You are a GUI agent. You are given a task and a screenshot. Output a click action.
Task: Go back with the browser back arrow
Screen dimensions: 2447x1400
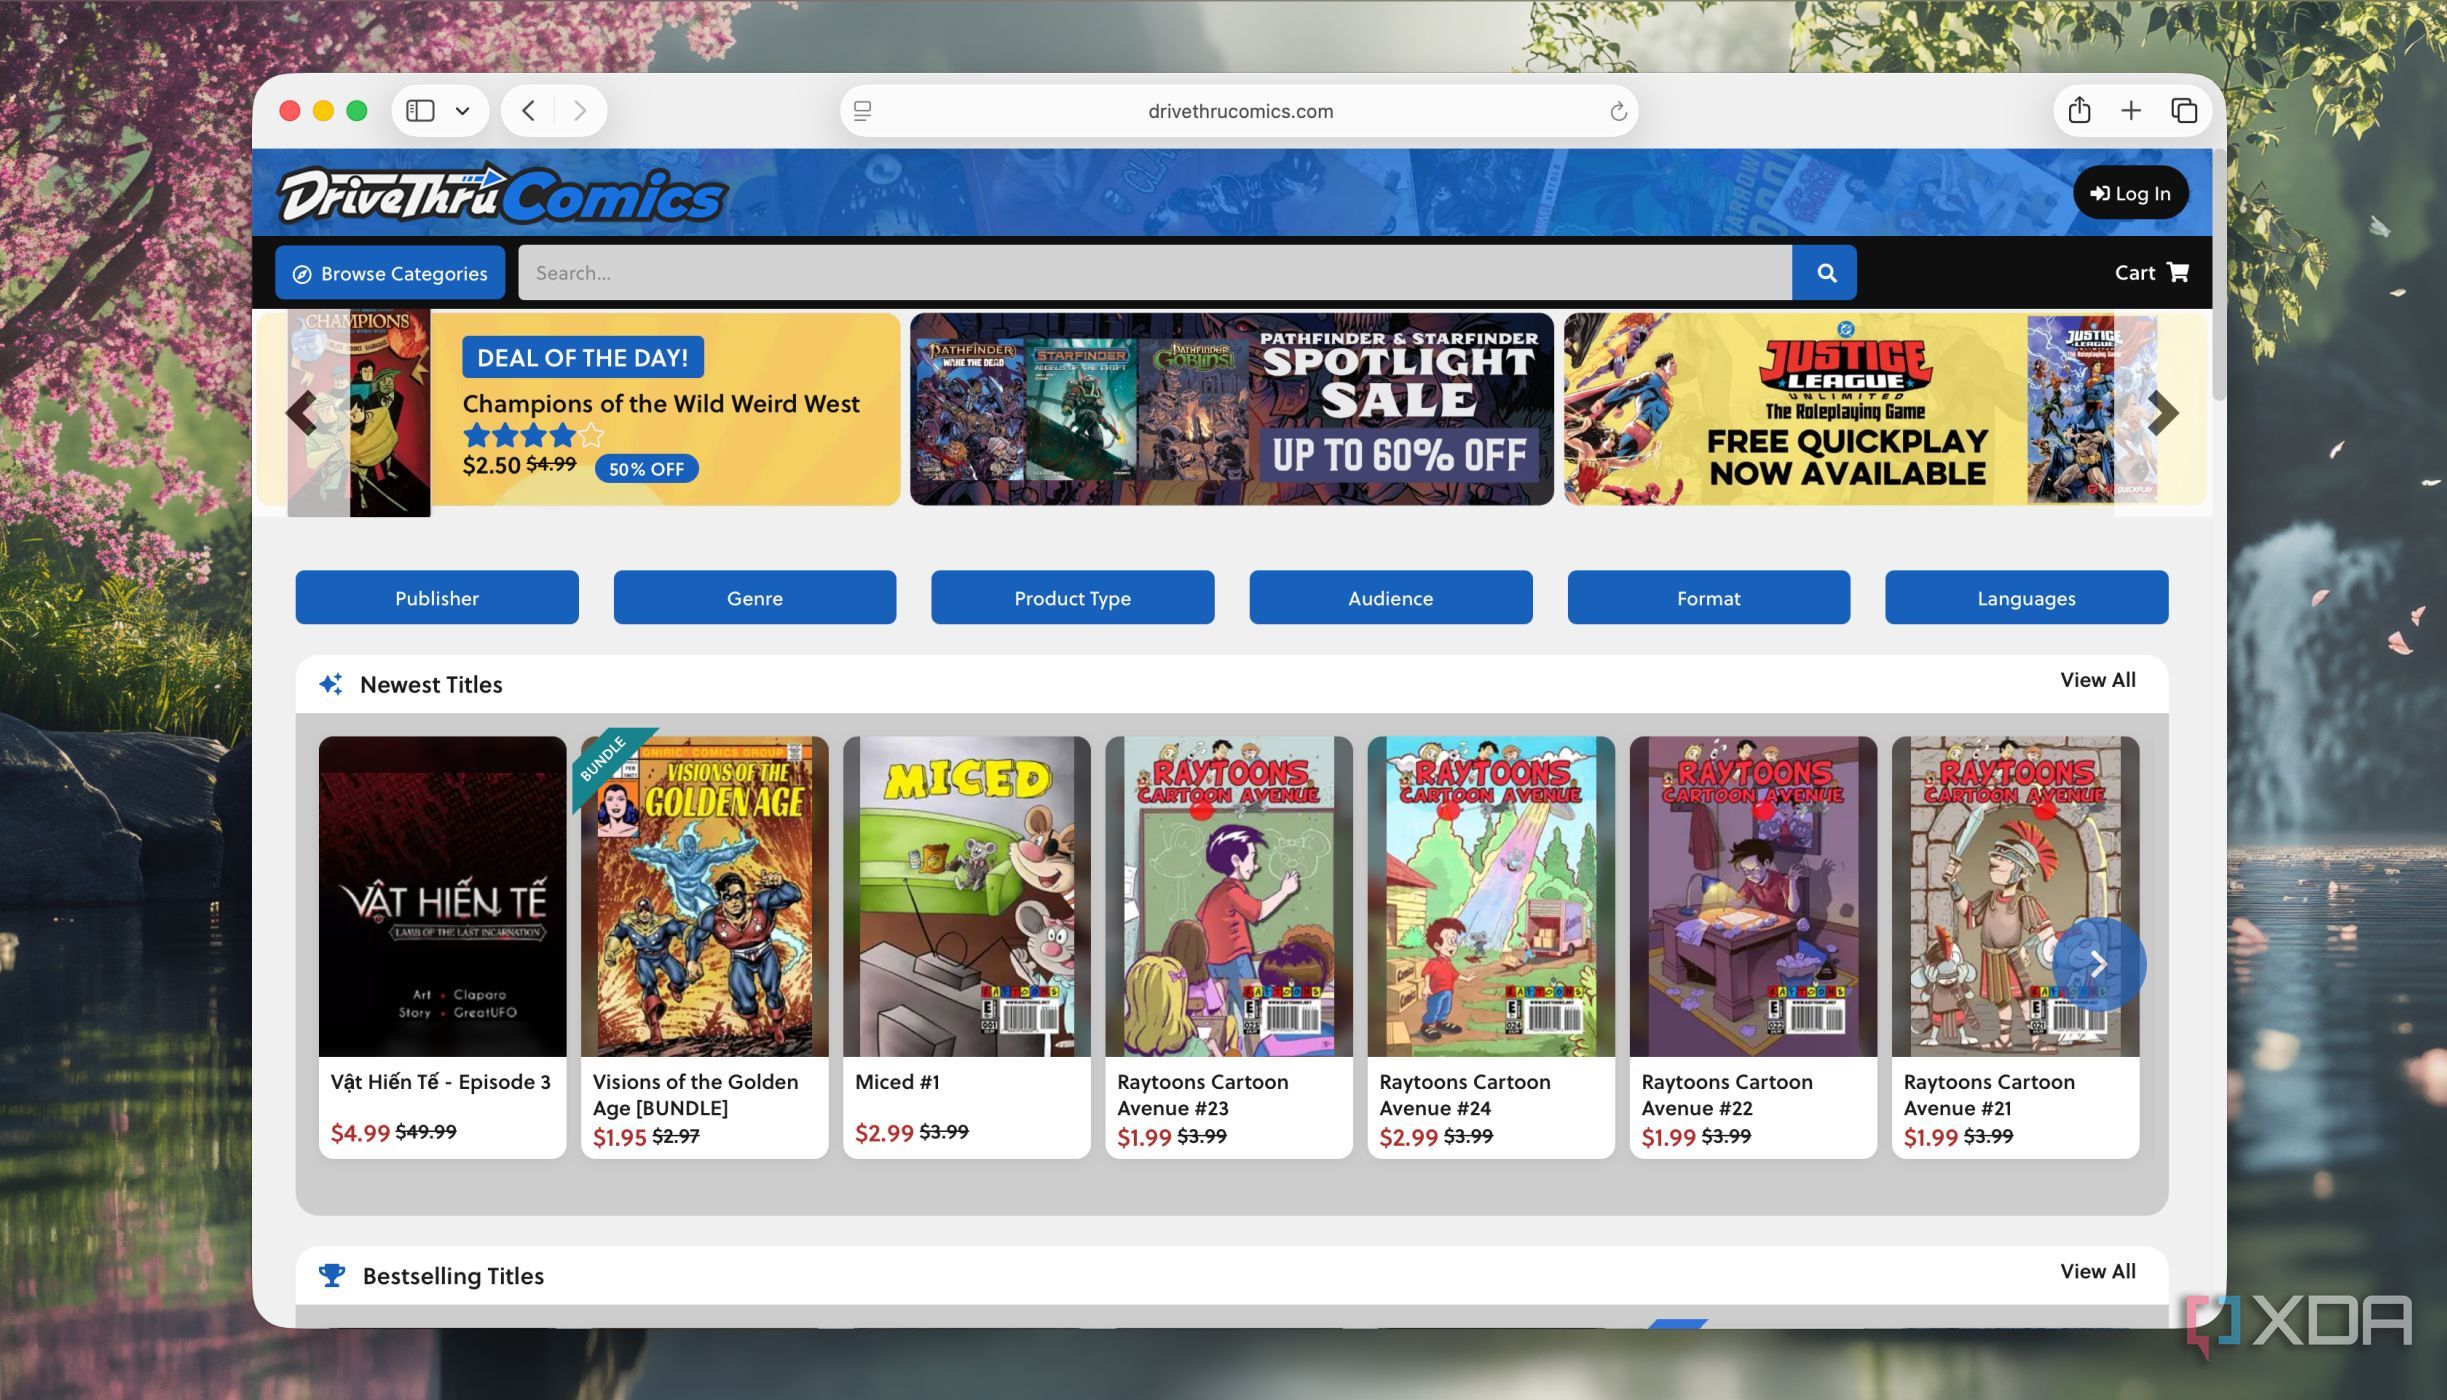coord(529,110)
